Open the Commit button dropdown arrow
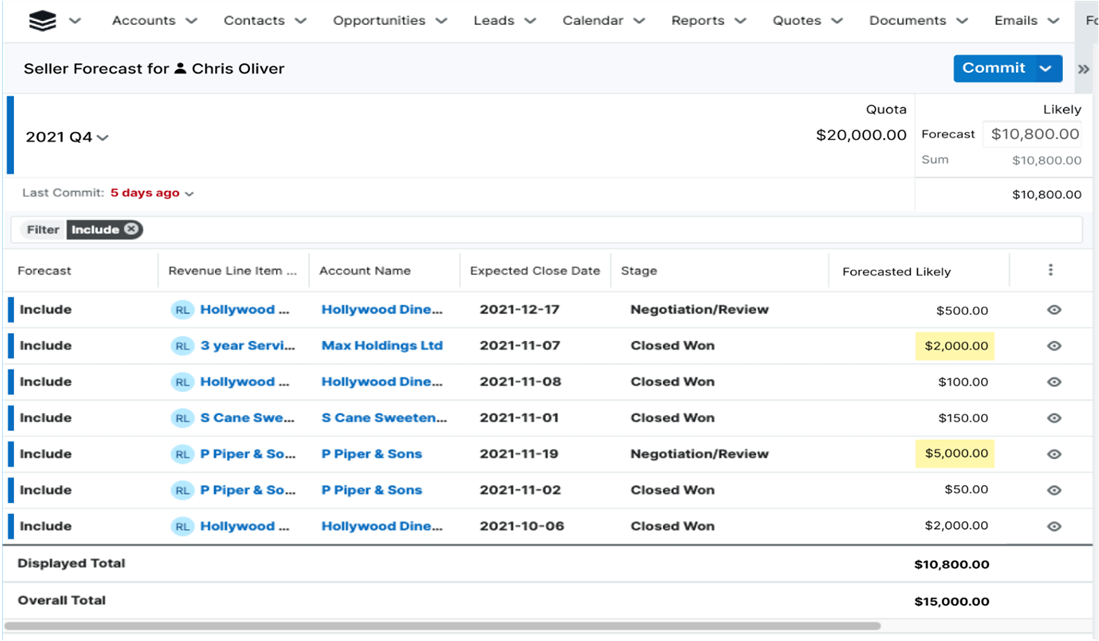1099x641 pixels. pyautogui.click(x=1045, y=69)
